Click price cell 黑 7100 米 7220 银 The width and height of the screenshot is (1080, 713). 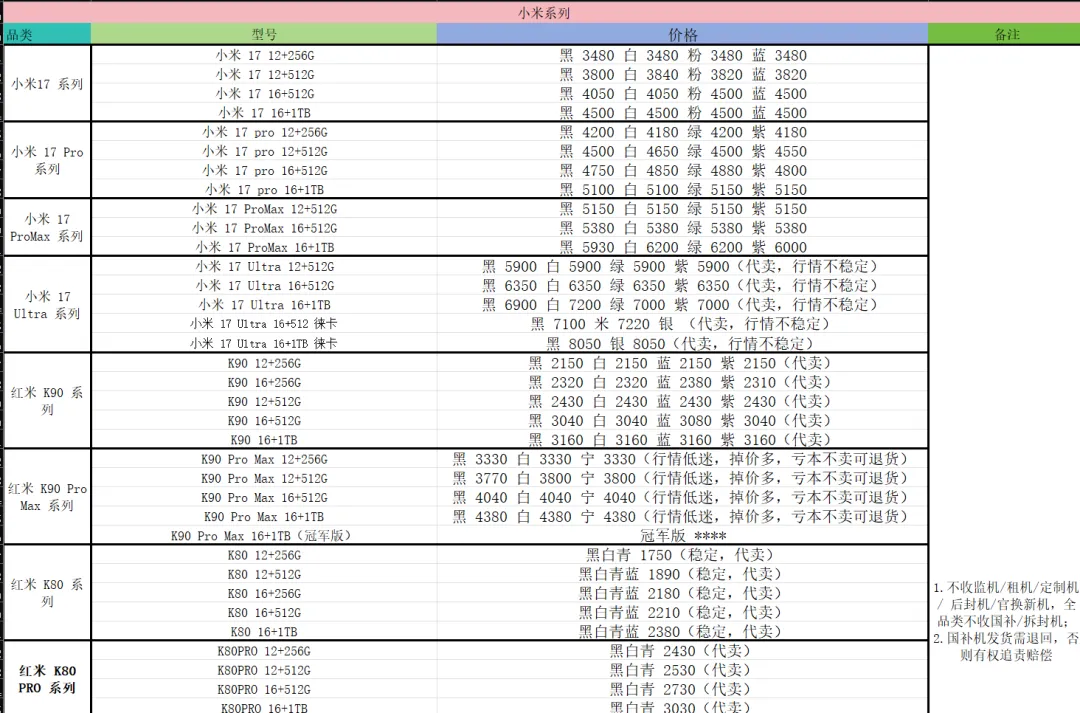(x=682, y=324)
